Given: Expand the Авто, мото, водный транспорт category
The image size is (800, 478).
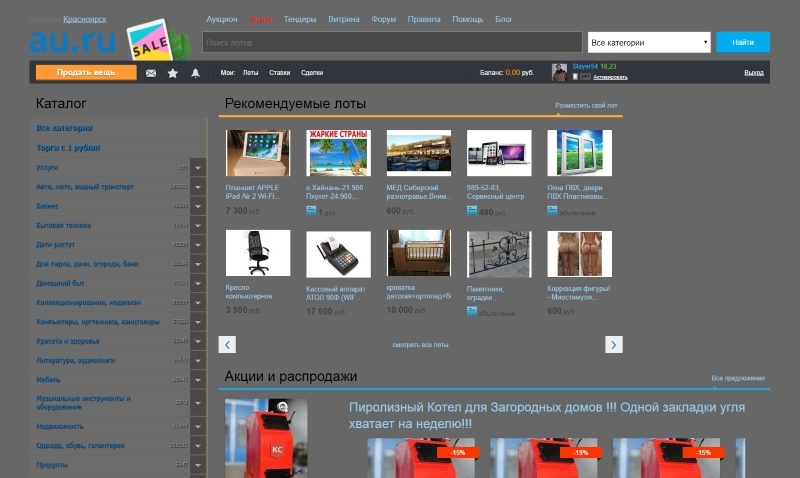Looking at the screenshot, I should pyautogui.click(x=198, y=187).
